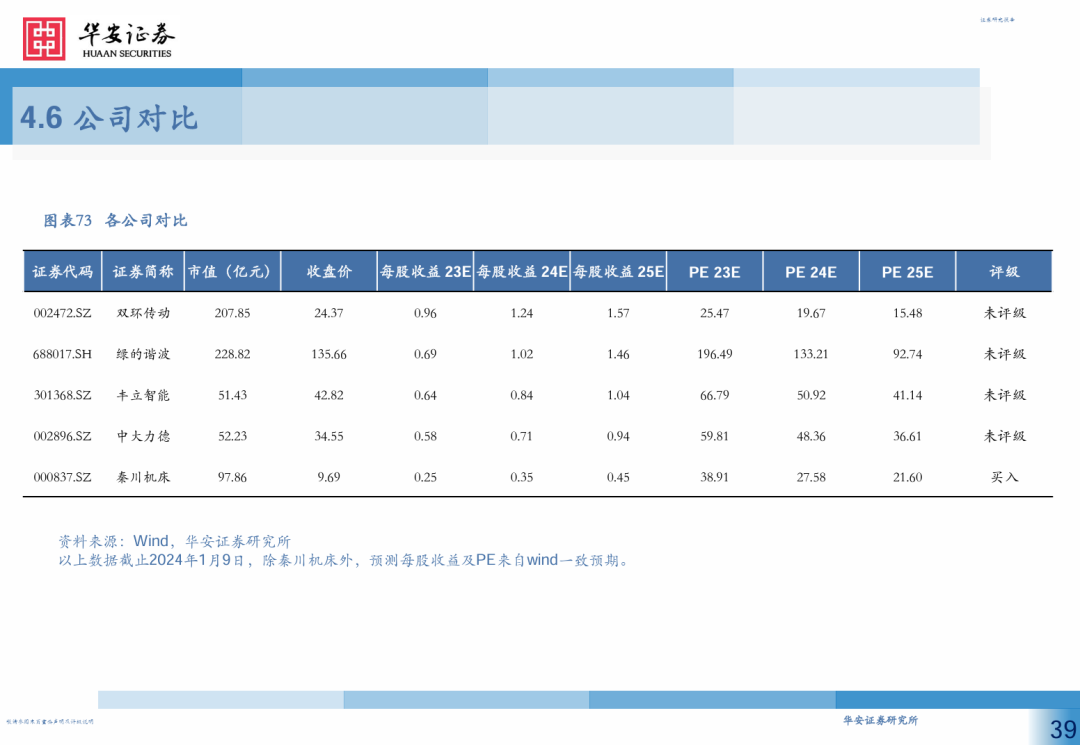The height and width of the screenshot is (745, 1080).
Task: Click PE 23E value 196.49
Action: tap(714, 354)
